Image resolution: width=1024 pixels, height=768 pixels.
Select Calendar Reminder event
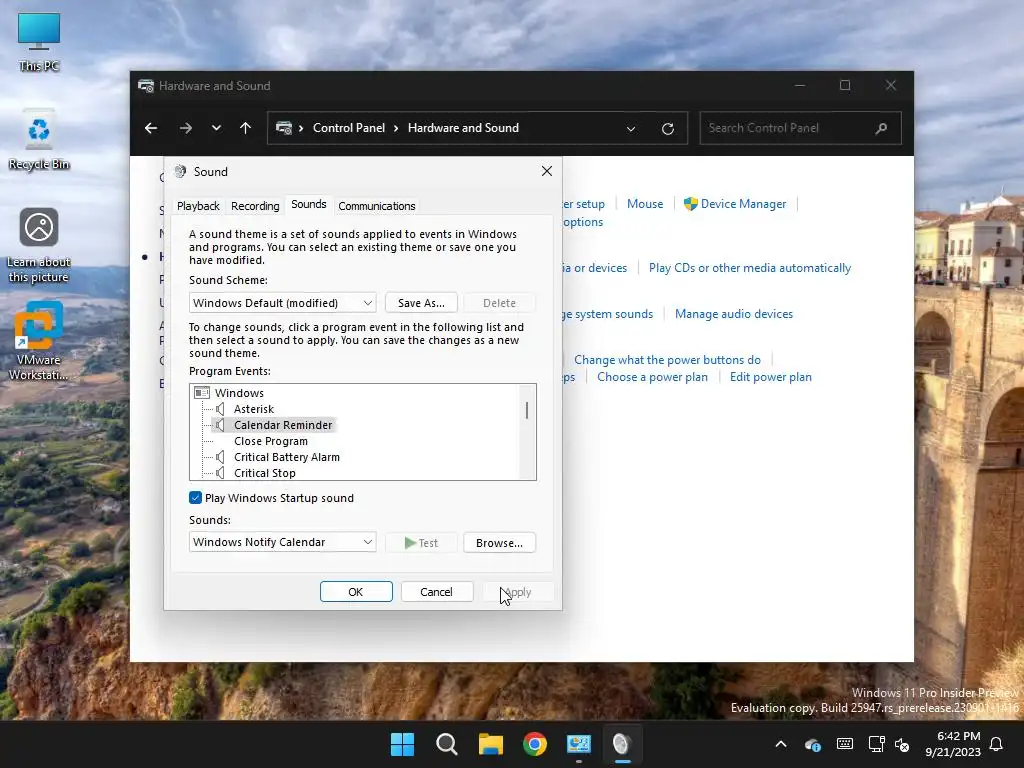(x=283, y=425)
